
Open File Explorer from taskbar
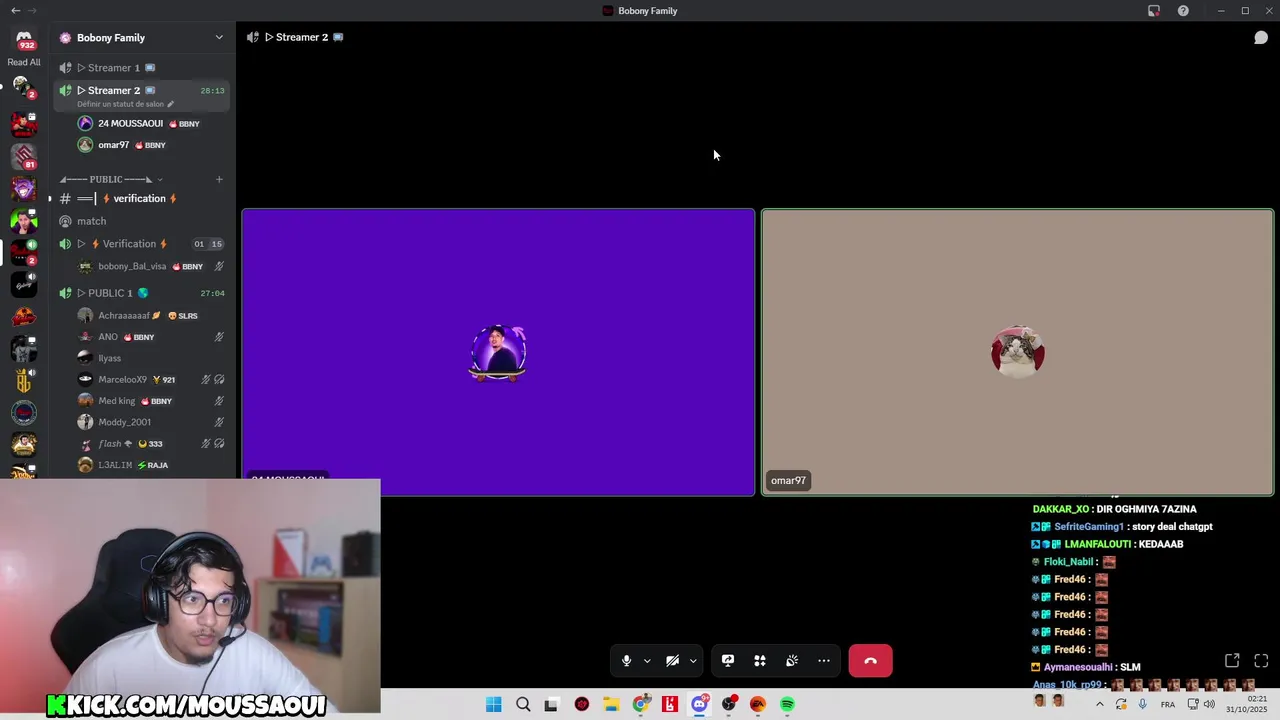611,704
